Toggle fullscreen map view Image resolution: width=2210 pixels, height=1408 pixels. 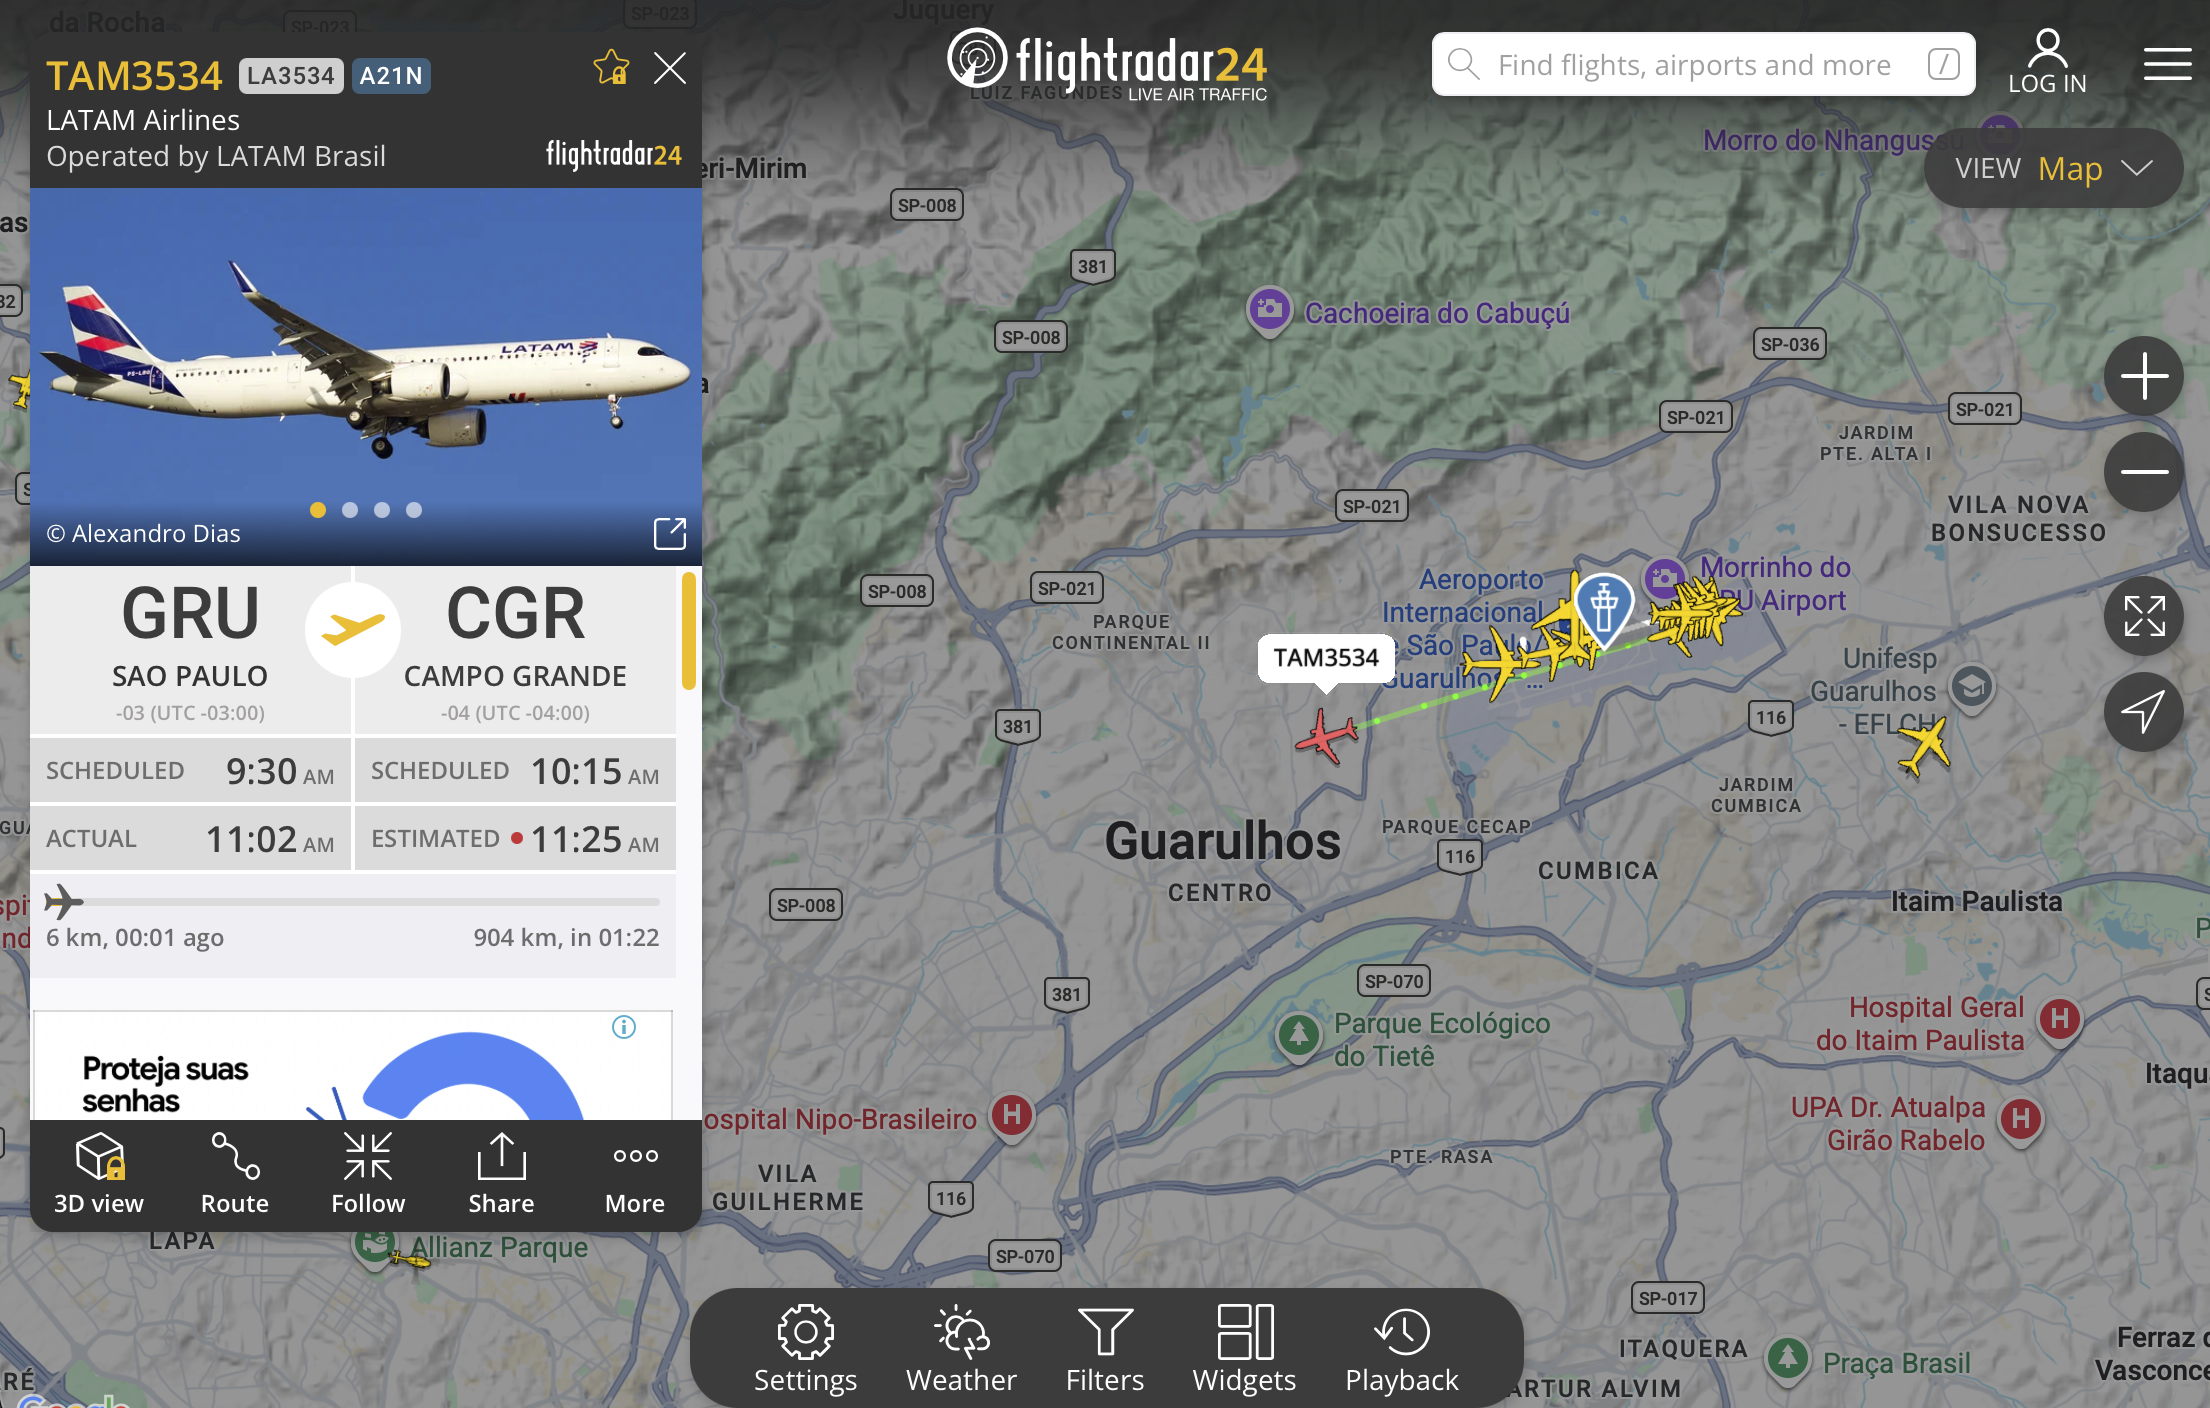click(2144, 616)
